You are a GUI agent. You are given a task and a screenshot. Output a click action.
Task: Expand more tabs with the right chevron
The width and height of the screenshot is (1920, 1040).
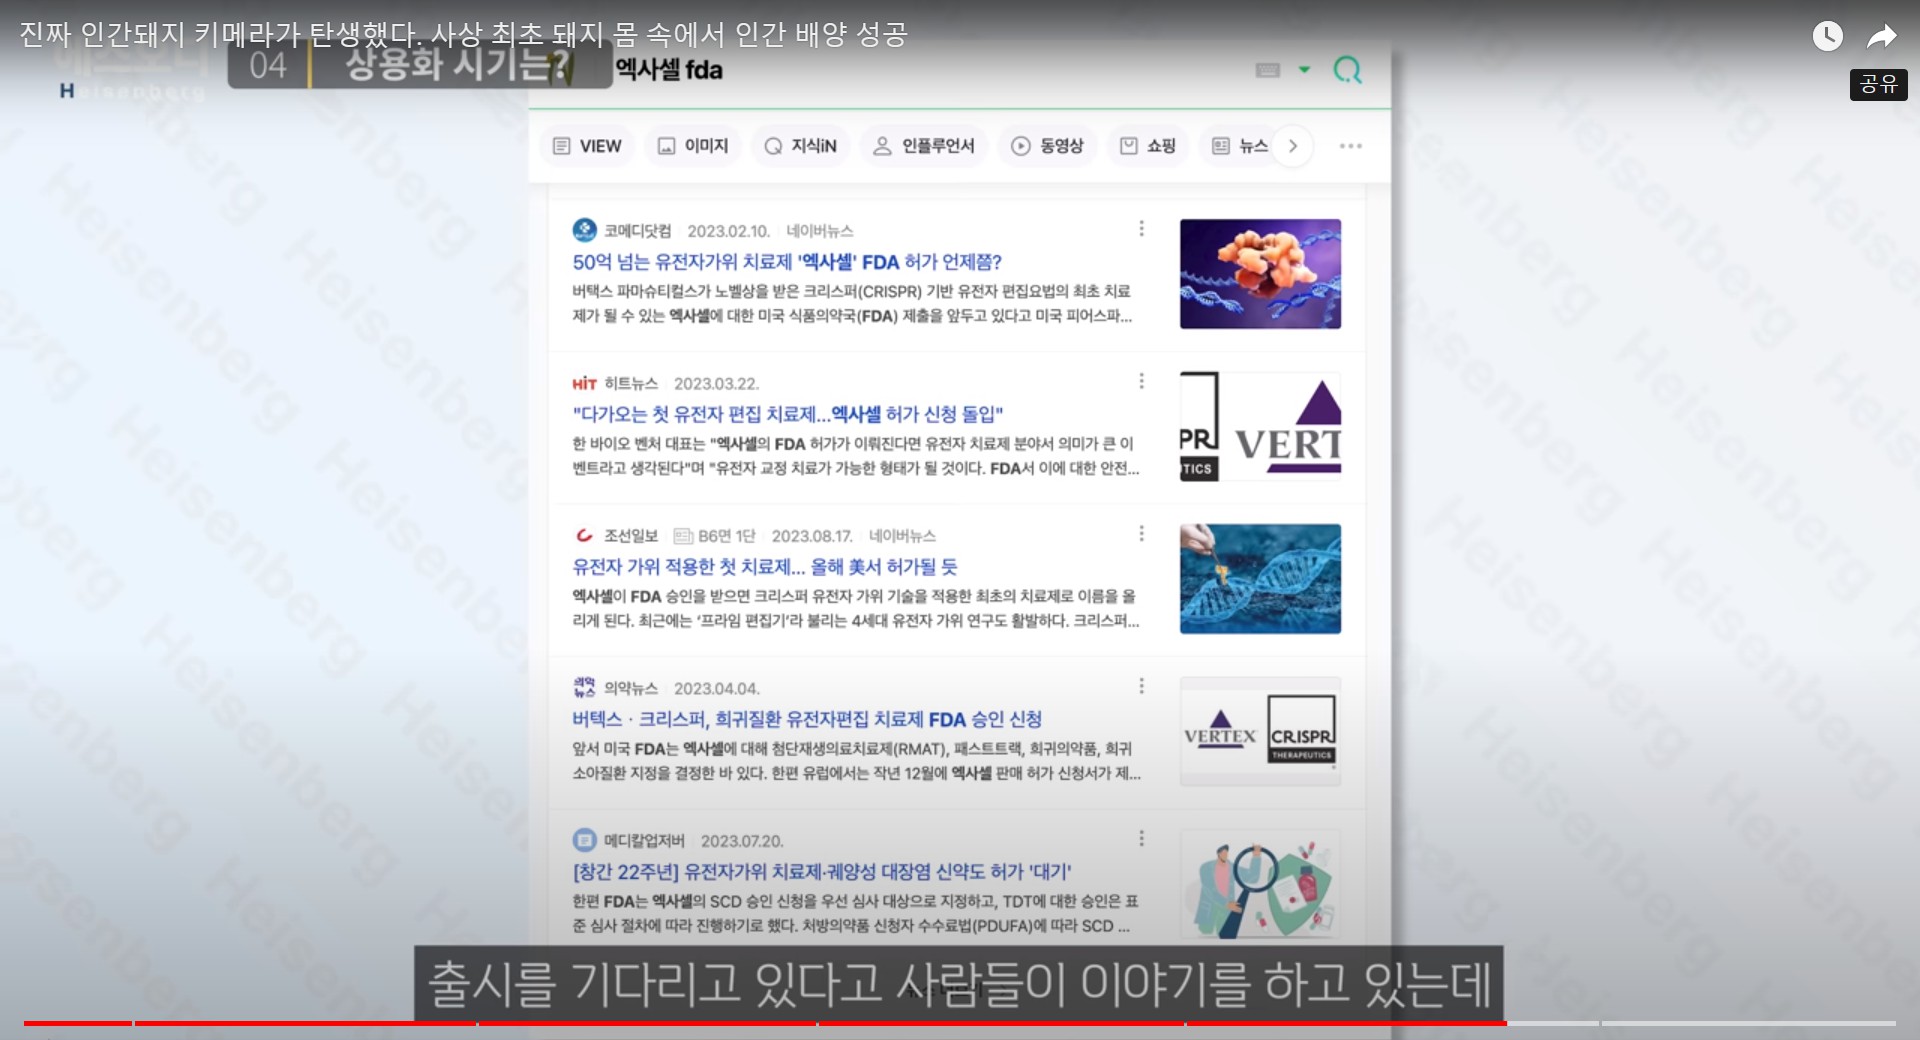pyautogui.click(x=1293, y=146)
